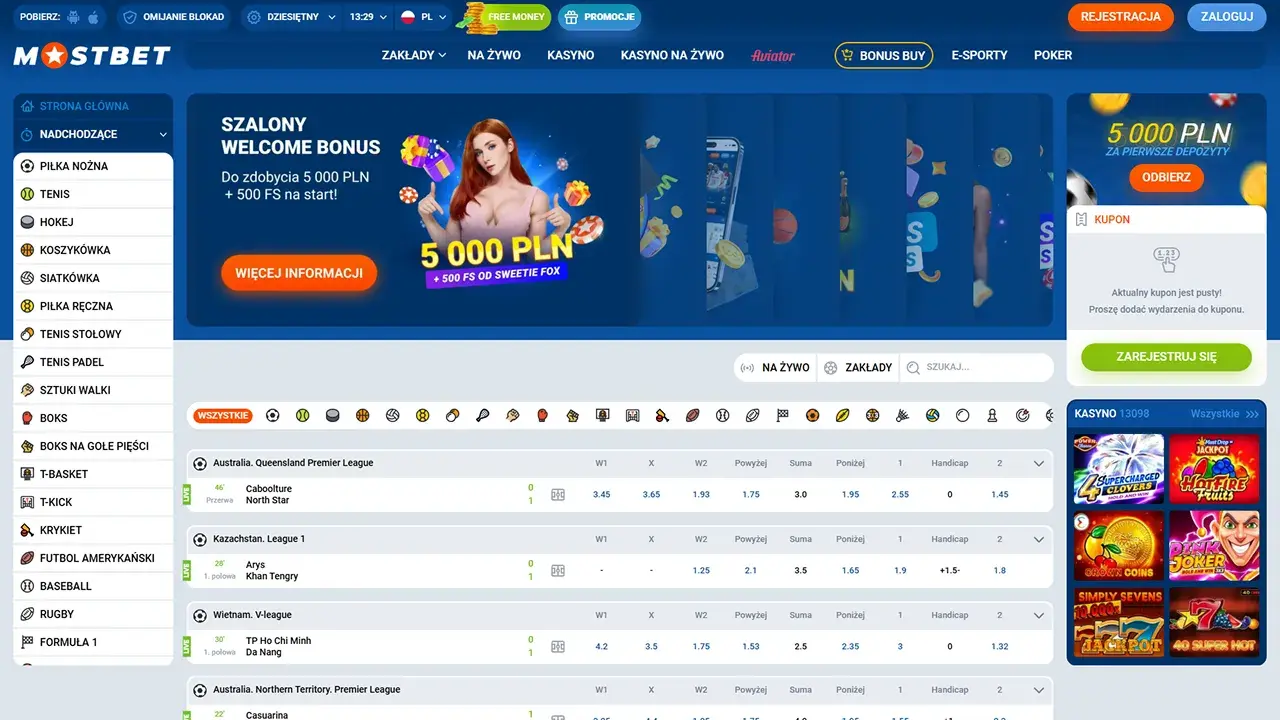Open the Dziesiętny odds format dropdown
The width and height of the screenshot is (1280, 720).
point(289,17)
